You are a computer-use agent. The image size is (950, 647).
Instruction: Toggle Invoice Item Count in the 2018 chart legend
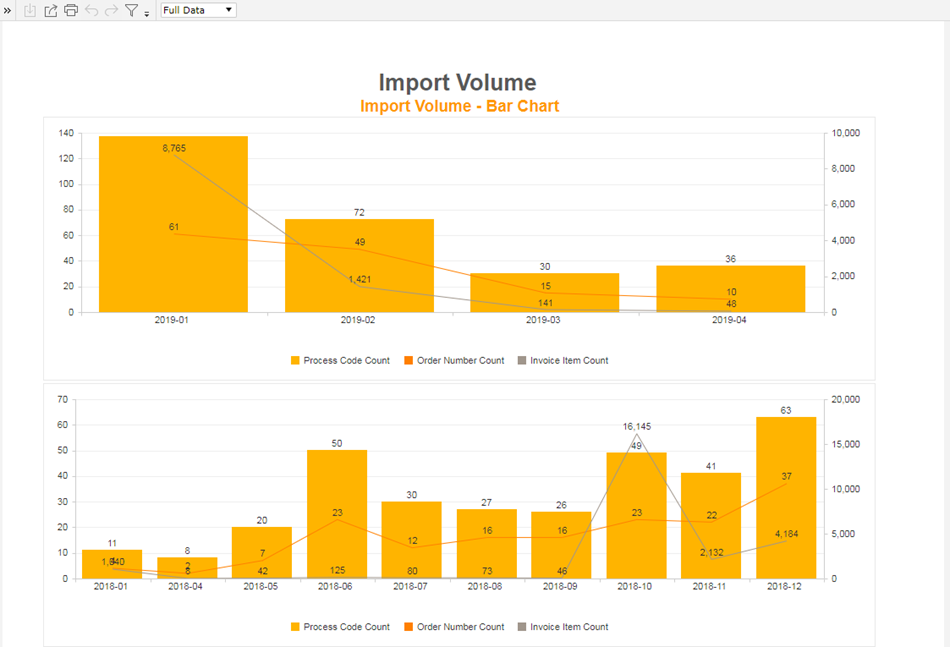pyautogui.click(x=563, y=627)
